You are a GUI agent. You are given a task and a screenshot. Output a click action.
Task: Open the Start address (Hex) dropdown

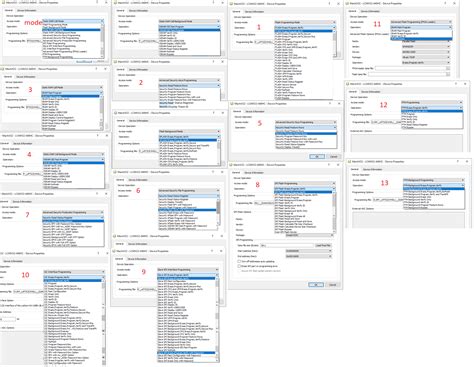(309, 251)
